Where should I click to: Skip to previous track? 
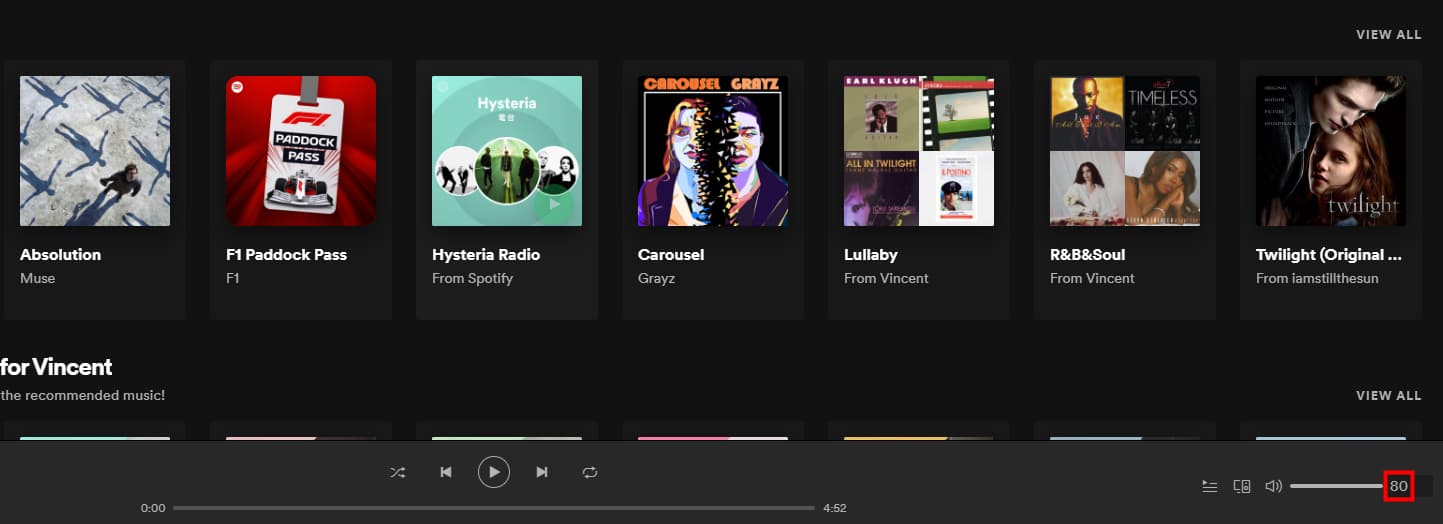tap(446, 472)
